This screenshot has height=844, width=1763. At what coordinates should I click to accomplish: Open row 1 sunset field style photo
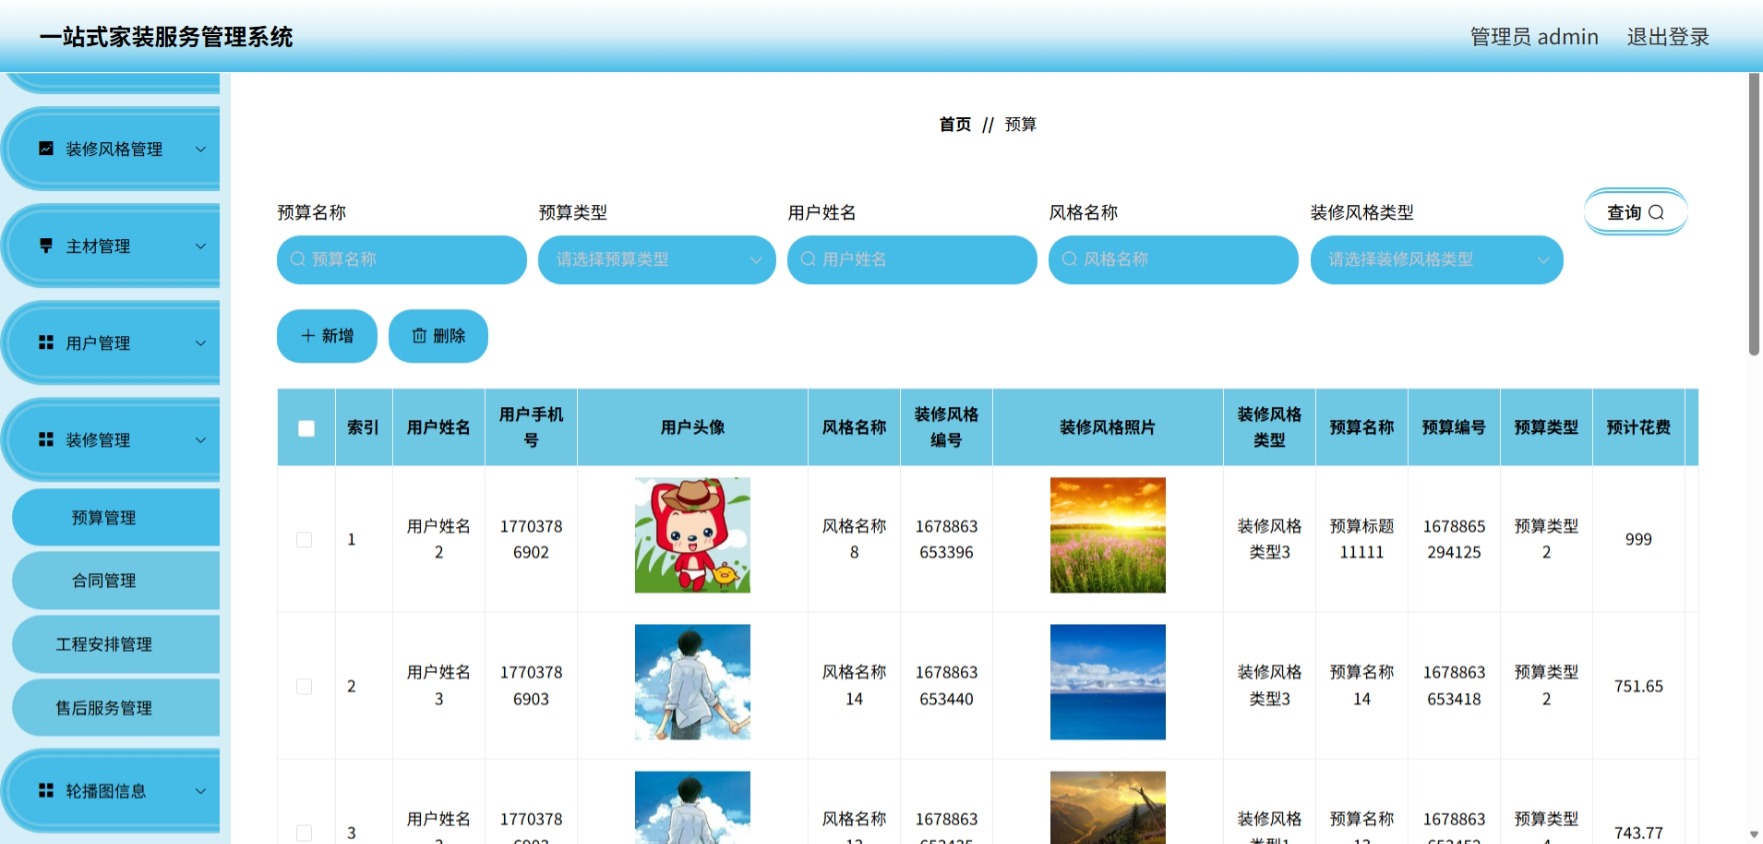click(1108, 535)
